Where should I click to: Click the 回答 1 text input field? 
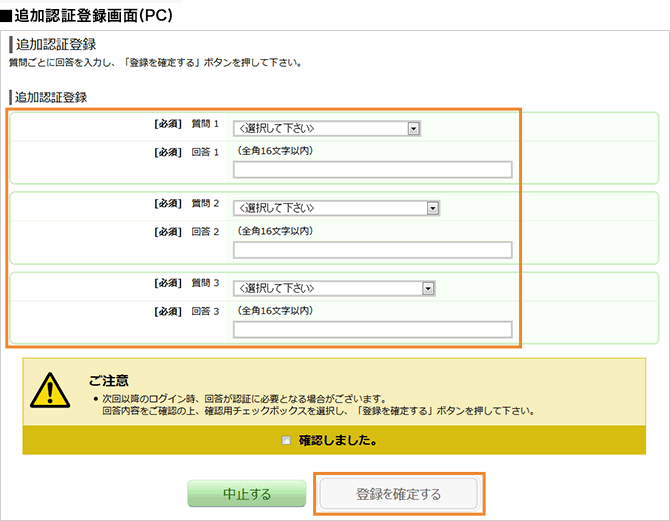(x=372, y=169)
